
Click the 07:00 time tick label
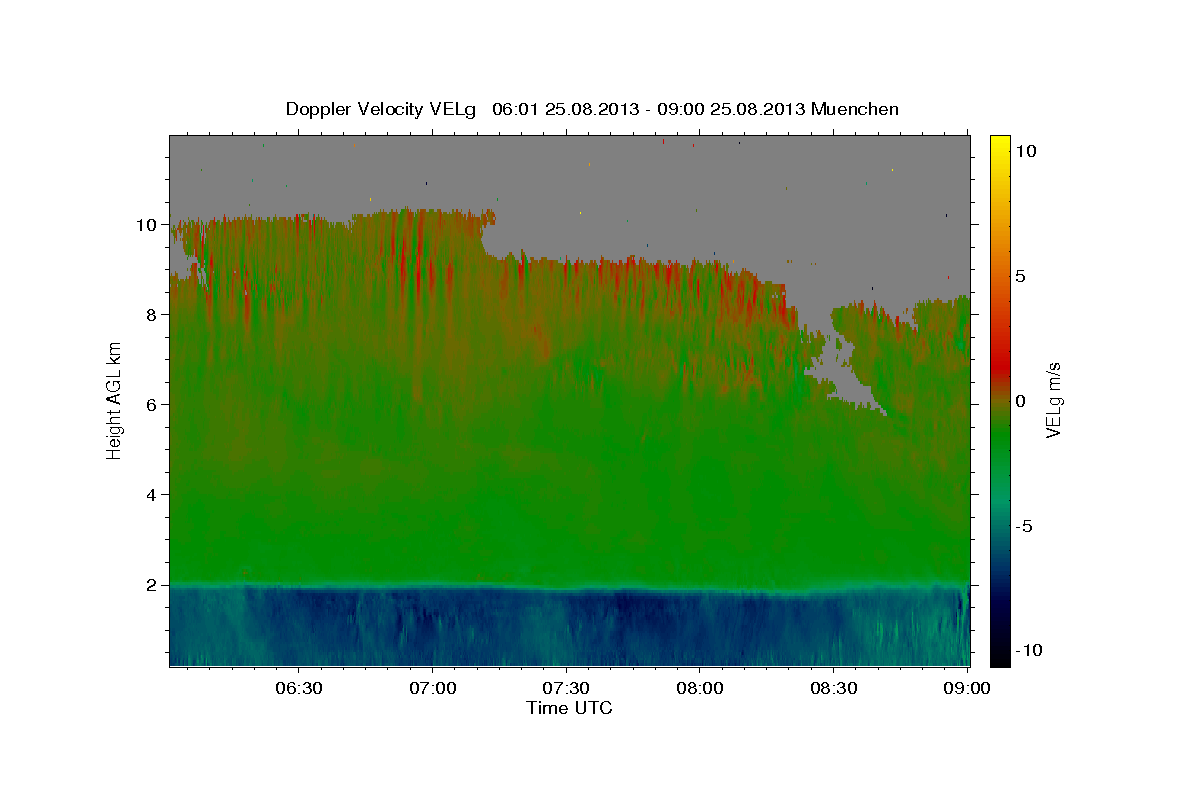coord(432,689)
